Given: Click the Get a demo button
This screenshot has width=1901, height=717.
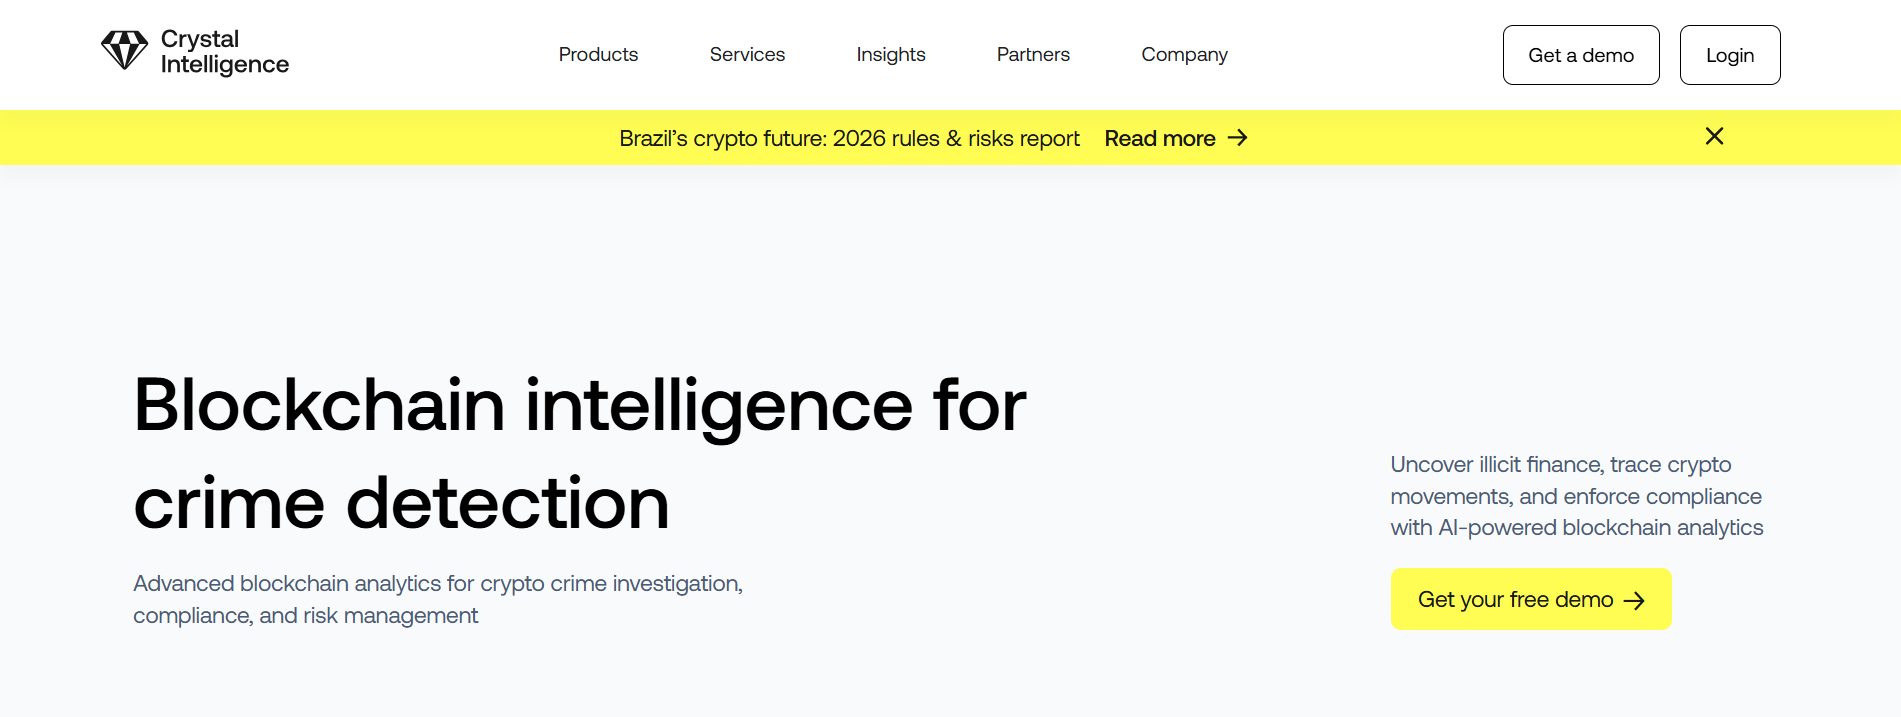Looking at the screenshot, I should (1580, 55).
